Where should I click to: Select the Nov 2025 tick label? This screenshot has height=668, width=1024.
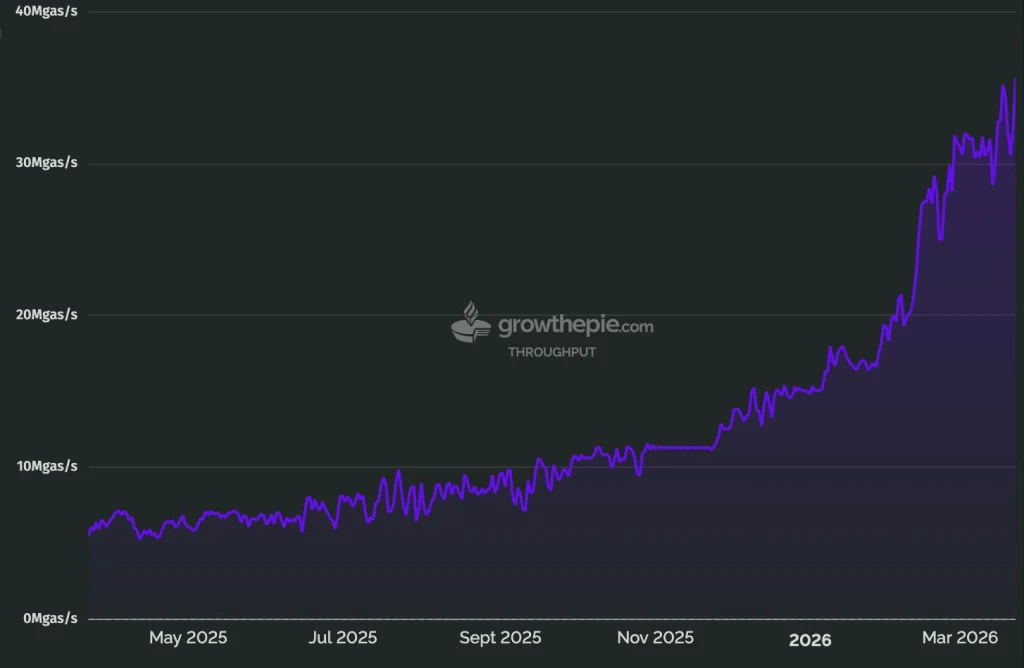655,637
